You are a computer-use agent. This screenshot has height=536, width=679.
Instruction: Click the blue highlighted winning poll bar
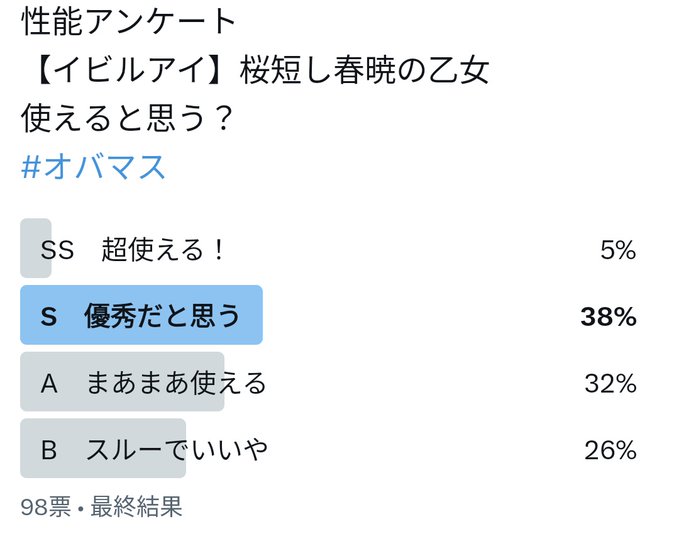[x=142, y=315]
